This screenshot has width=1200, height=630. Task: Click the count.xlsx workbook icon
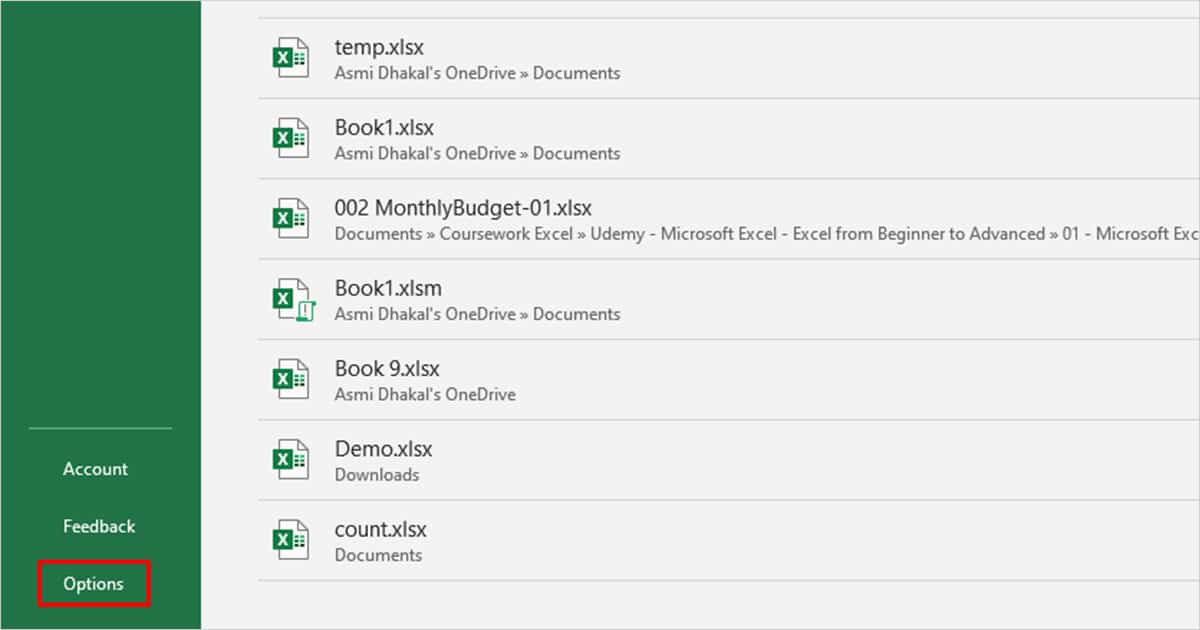tap(290, 540)
